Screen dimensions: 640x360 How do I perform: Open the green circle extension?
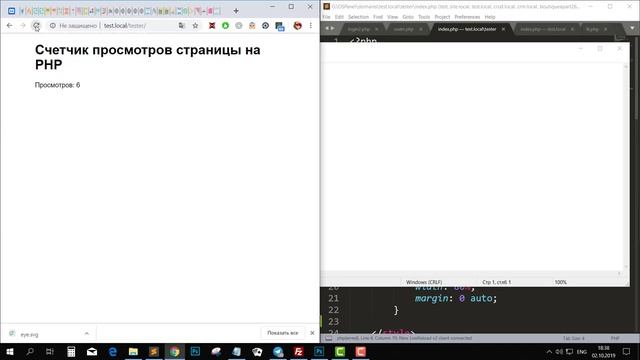[225, 26]
